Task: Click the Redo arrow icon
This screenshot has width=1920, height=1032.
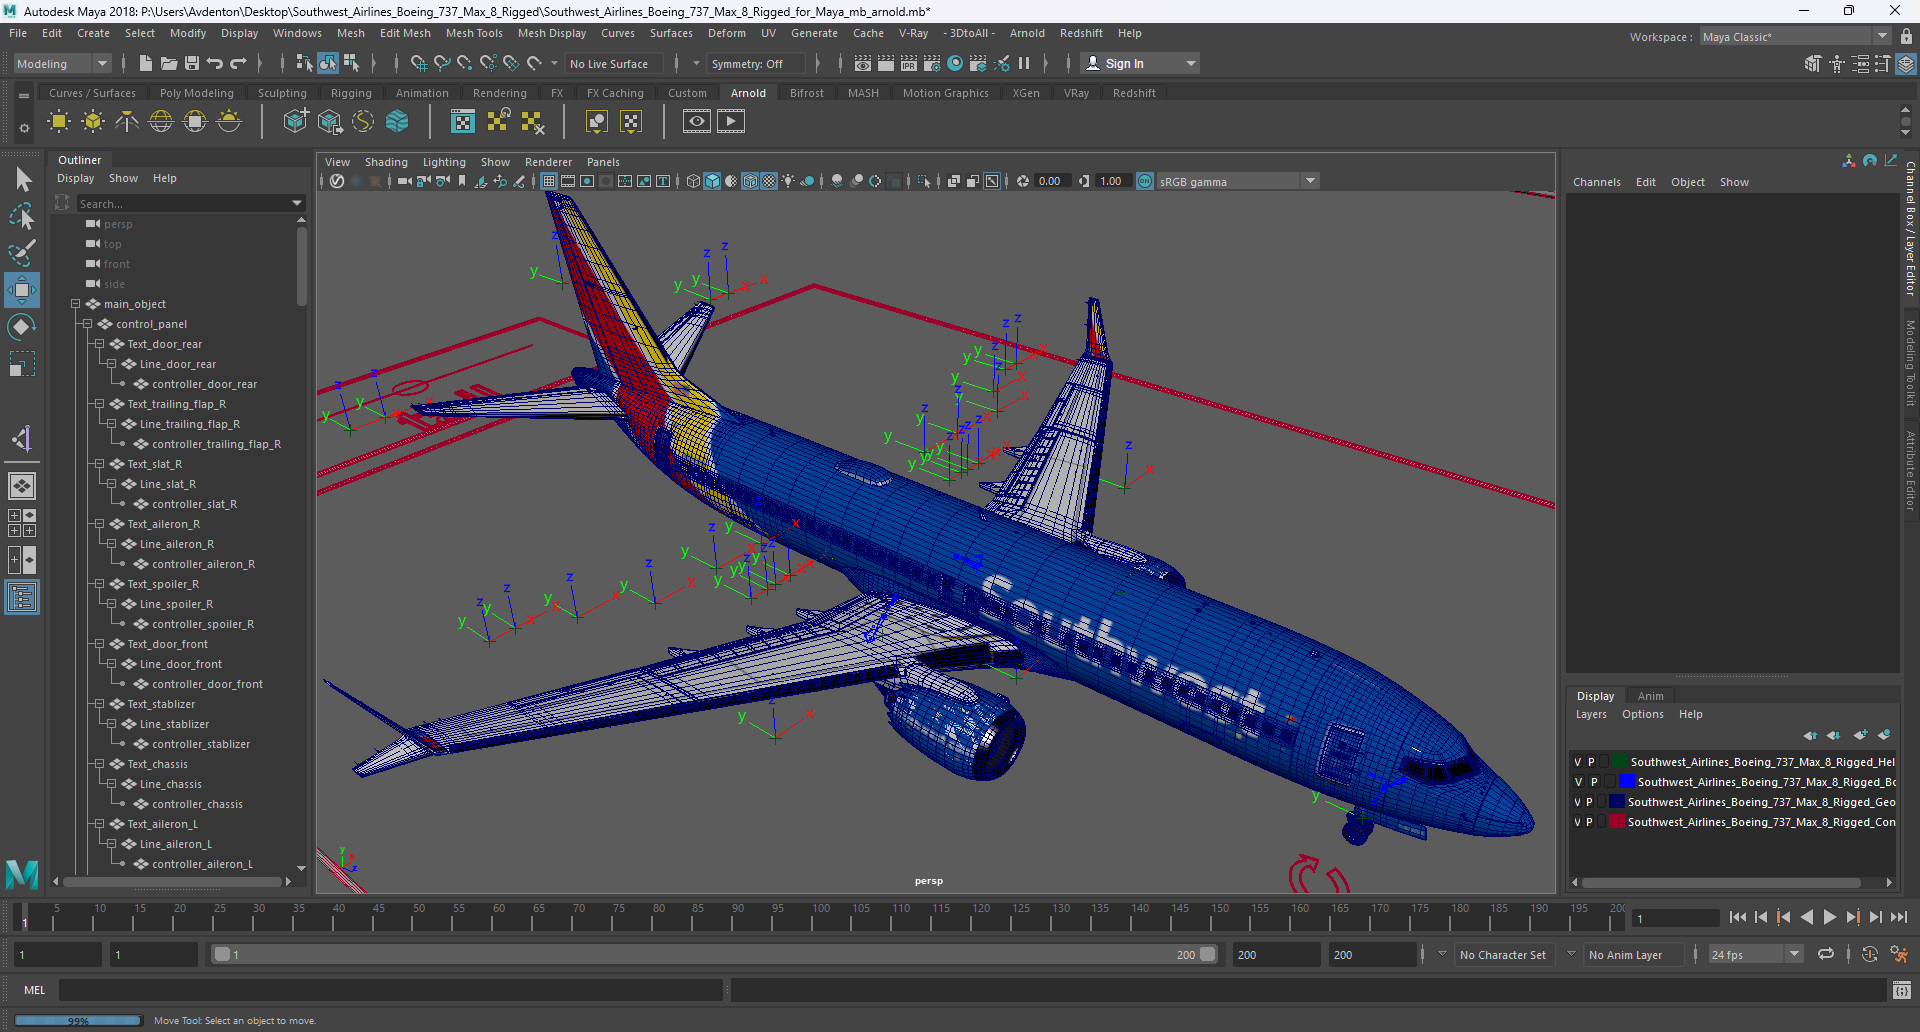Action: 238,63
